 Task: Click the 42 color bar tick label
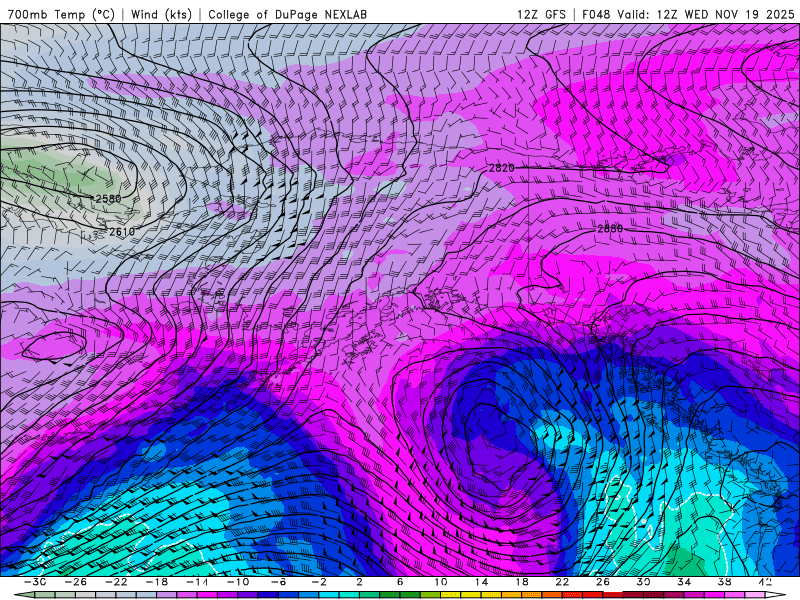point(765,582)
